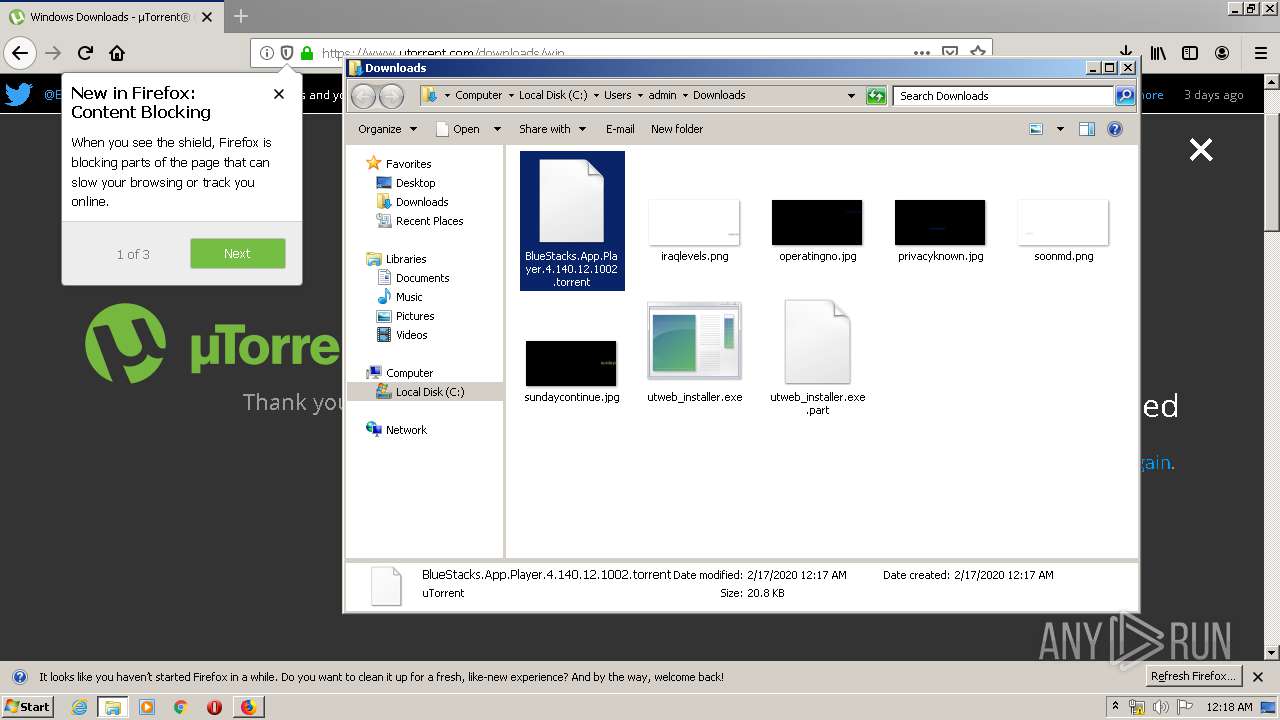Select Local Disk (C:) breadcrumb
Viewport: 1280px width, 720px height.
coord(553,95)
